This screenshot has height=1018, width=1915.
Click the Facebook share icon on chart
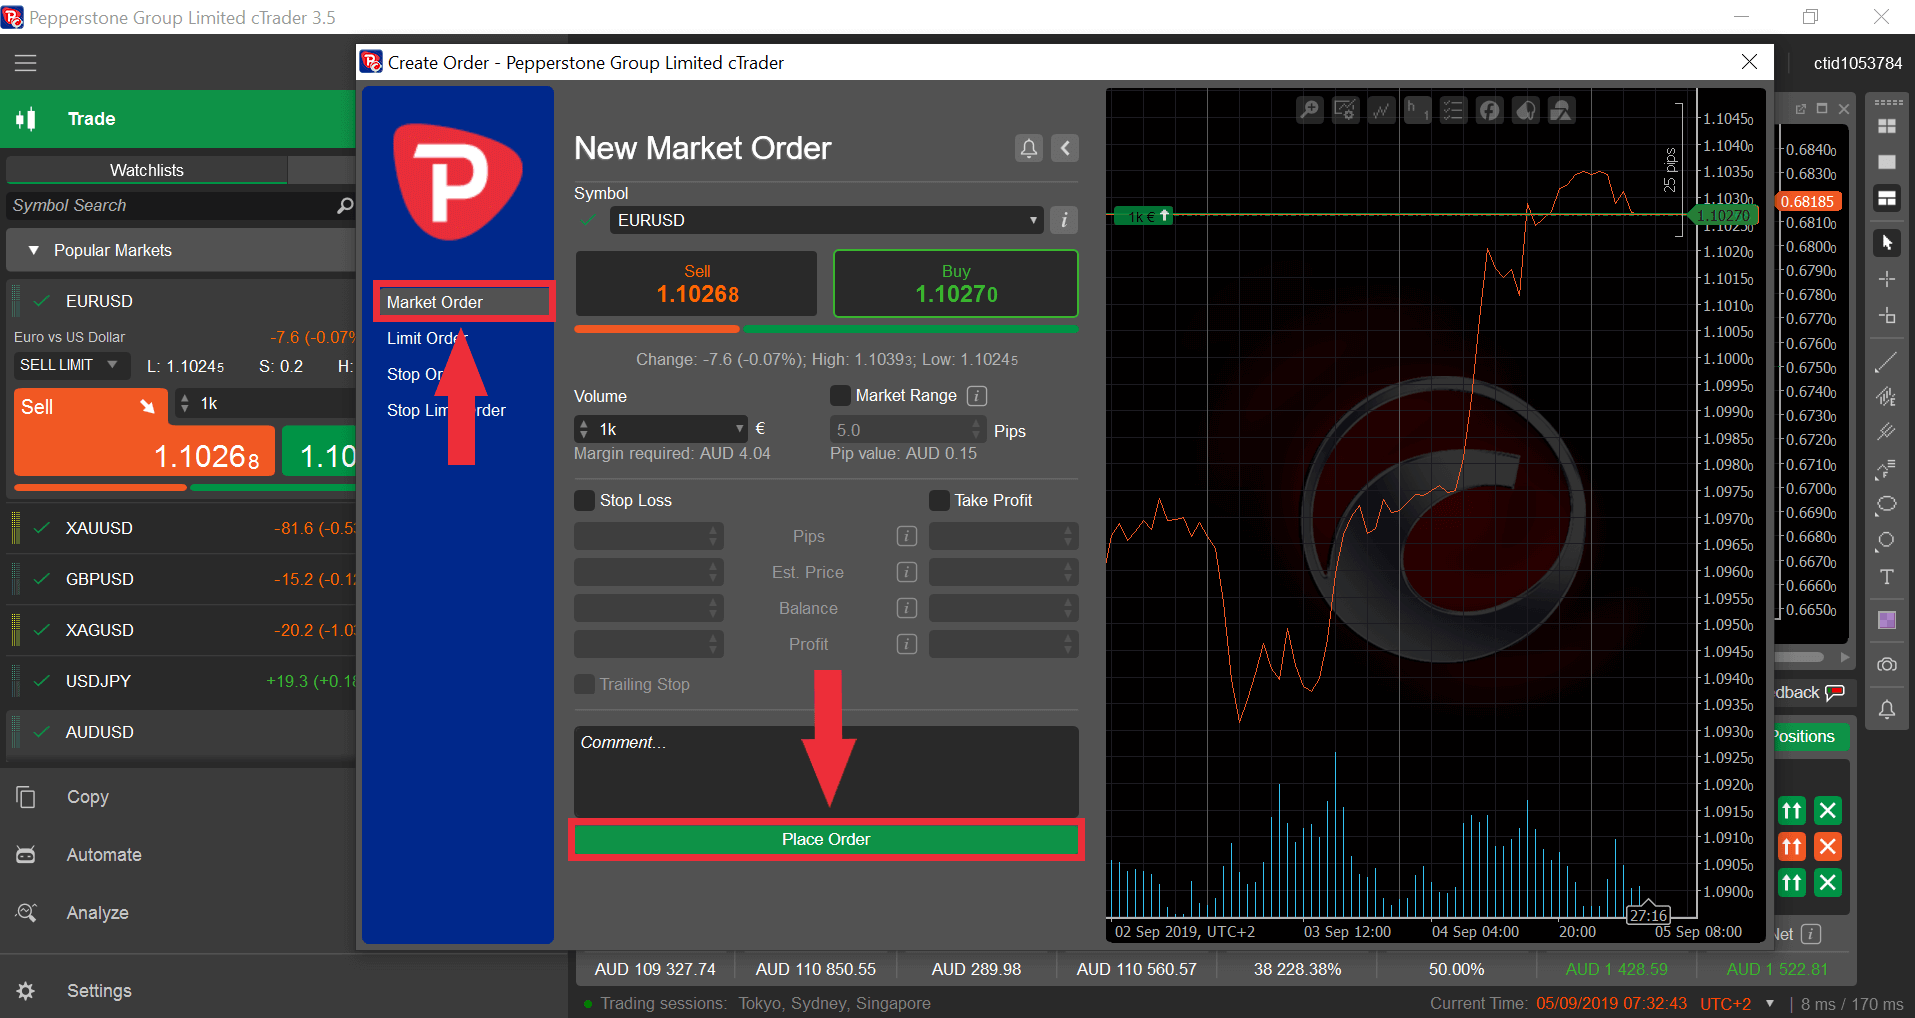click(x=1489, y=110)
